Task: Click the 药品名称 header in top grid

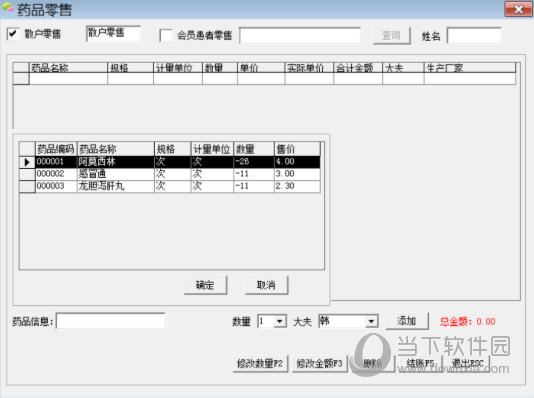Action: (68, 68)
